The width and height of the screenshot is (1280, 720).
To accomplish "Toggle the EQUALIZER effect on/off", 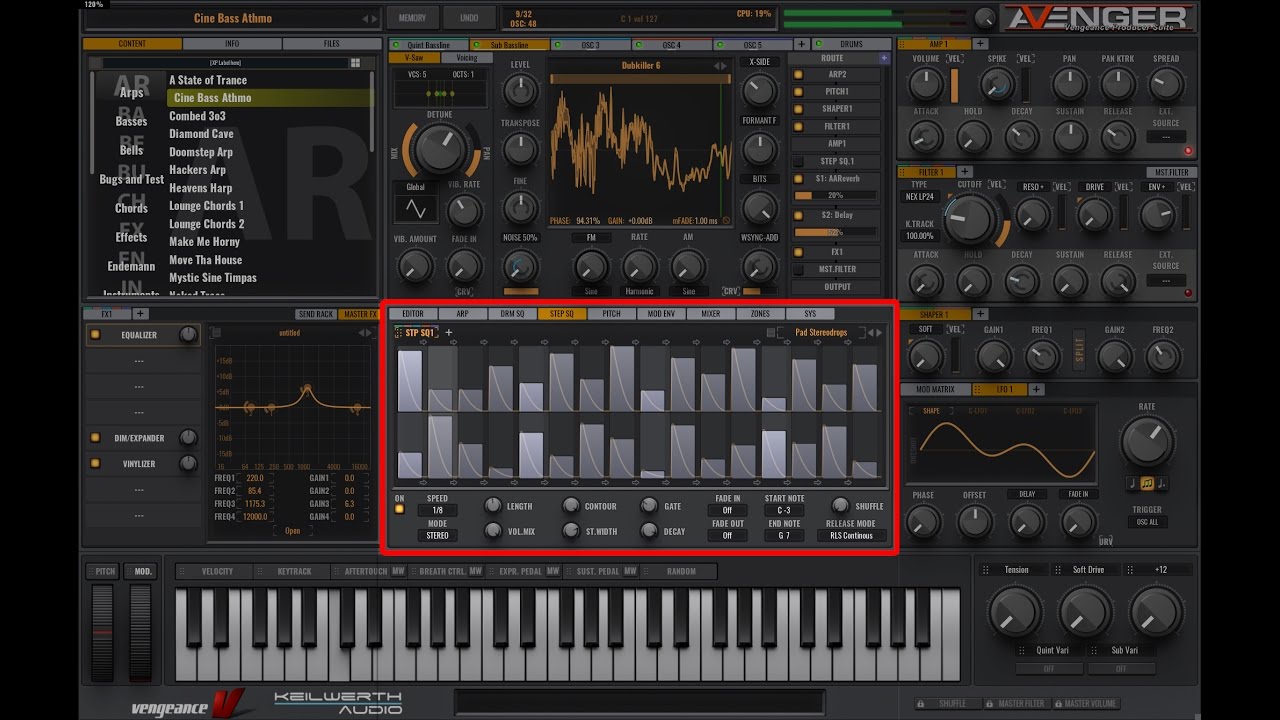I will [96, 335].
